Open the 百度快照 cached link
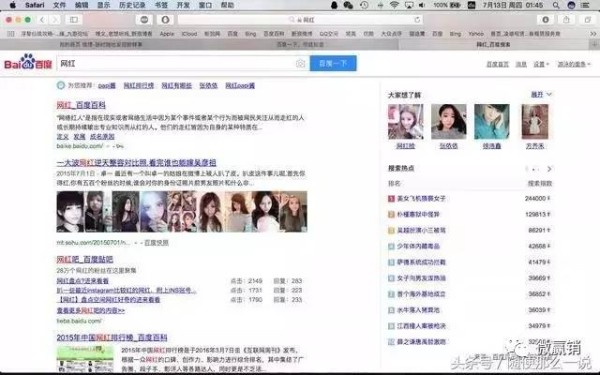The width and height of the screenshot is (600, 375). [156, 243]
